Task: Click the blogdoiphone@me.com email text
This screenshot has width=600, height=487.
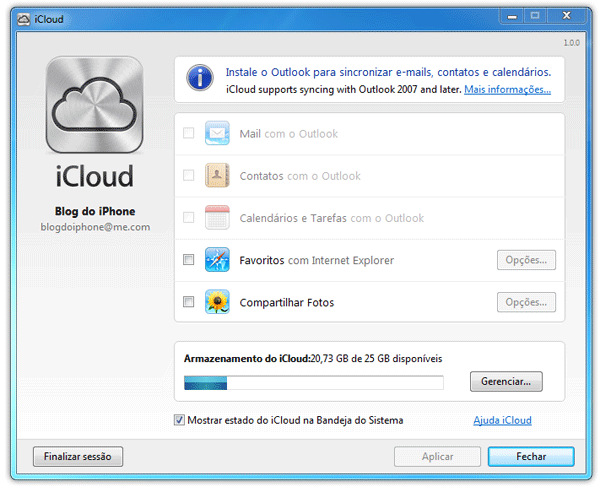Action: click(95, 227)
